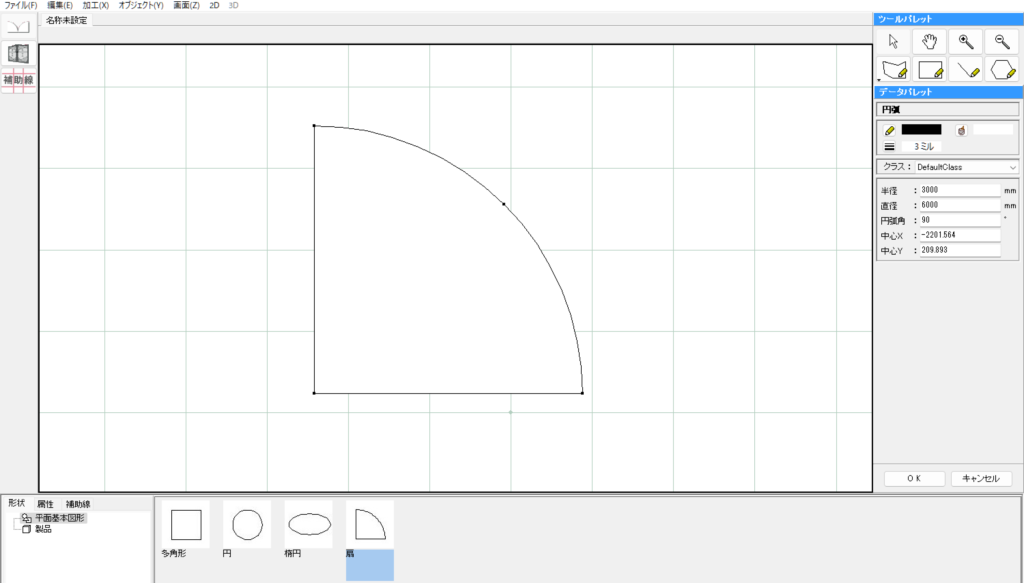
Task: Select the freeform shape drawing tool
Action: (893, 70)
